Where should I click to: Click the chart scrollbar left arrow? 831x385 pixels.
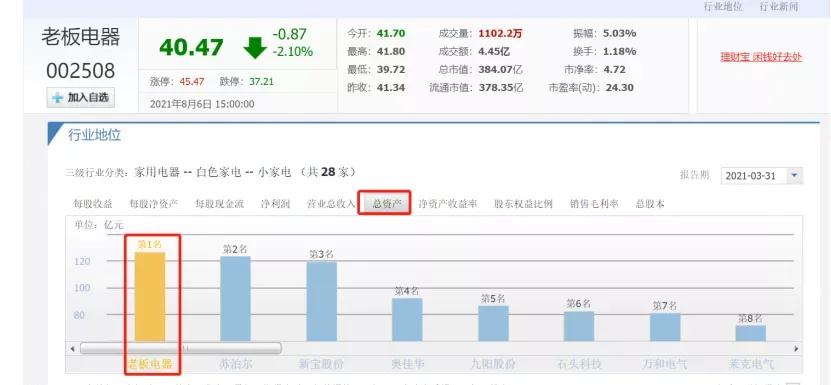pos(73,348)
